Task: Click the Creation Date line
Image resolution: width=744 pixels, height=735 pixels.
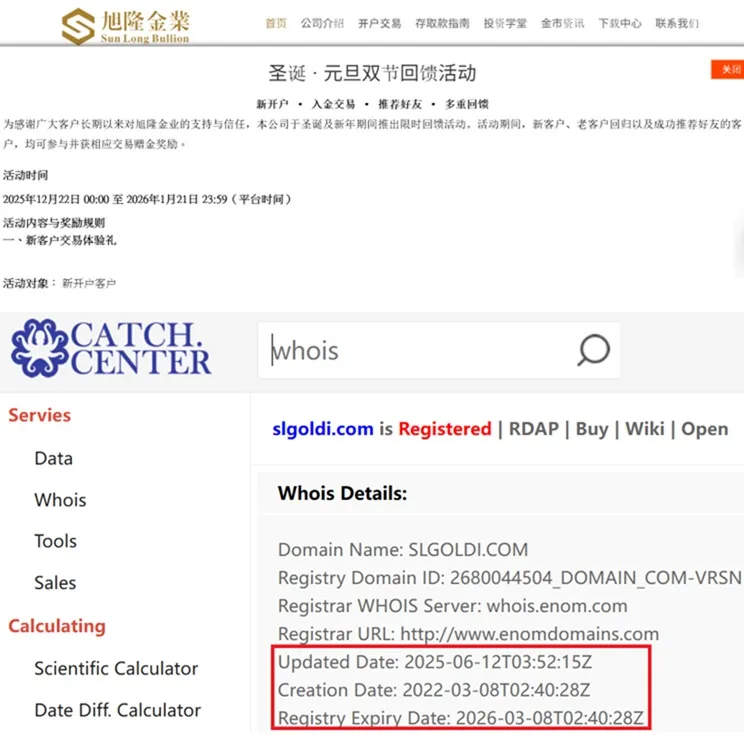Action: (434, 690)
